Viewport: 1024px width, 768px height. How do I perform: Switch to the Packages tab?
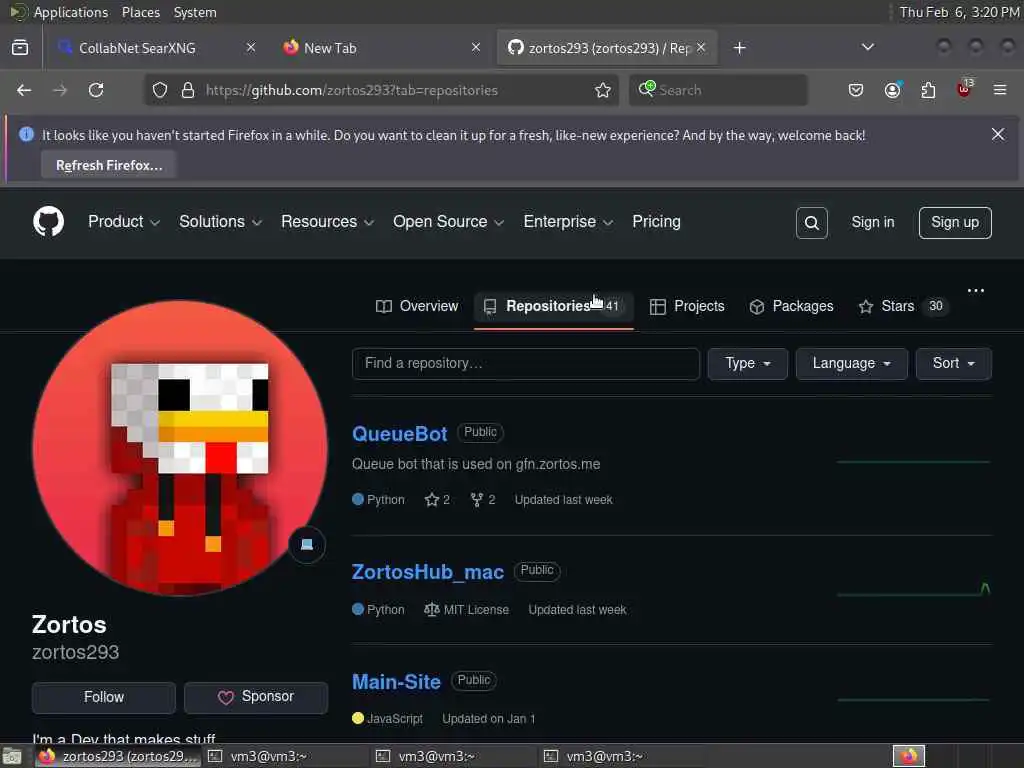coord(792,306)
